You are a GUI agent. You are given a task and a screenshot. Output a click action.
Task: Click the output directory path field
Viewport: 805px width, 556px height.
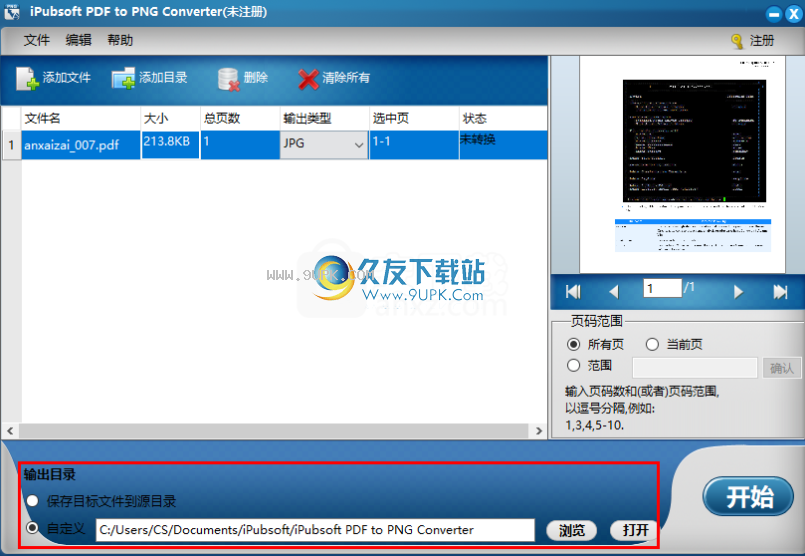pos(315,530)
